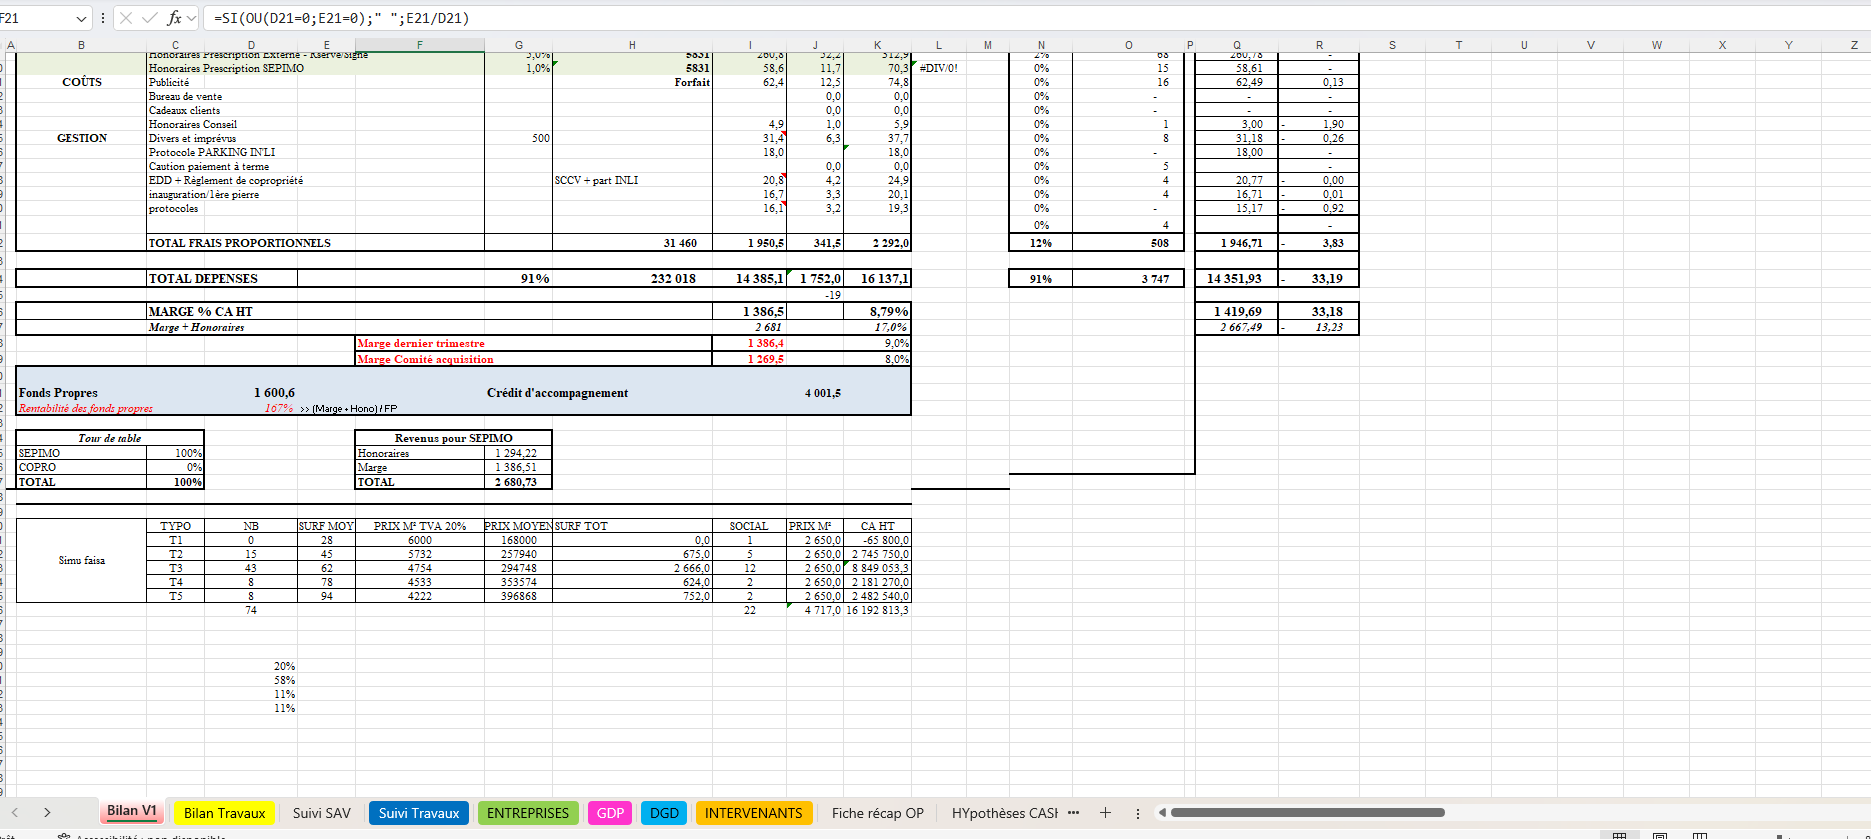Click the horizontal scrollbar left arrow
Screen dimensions: 1871x839
[1162, 813]
